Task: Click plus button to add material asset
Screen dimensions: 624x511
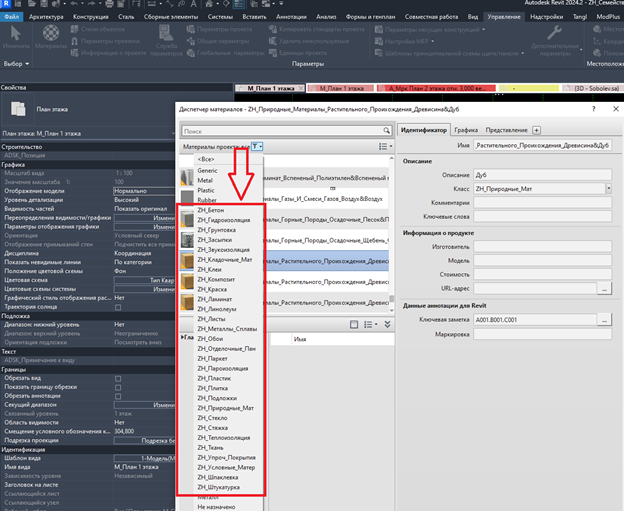Action: pyautogui.click(x=536, y=130)
